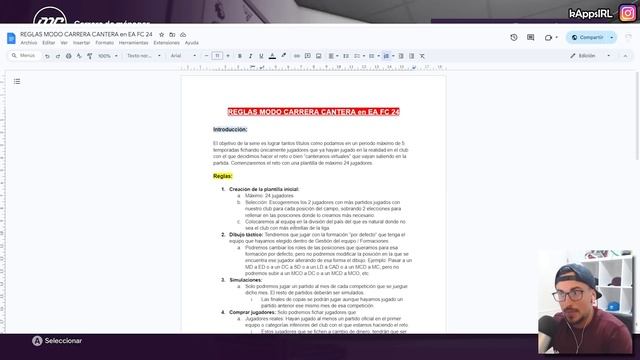This screenshot has width=640, height=360.
Task: Toggle italic formatting
Action: coord(251,56)
